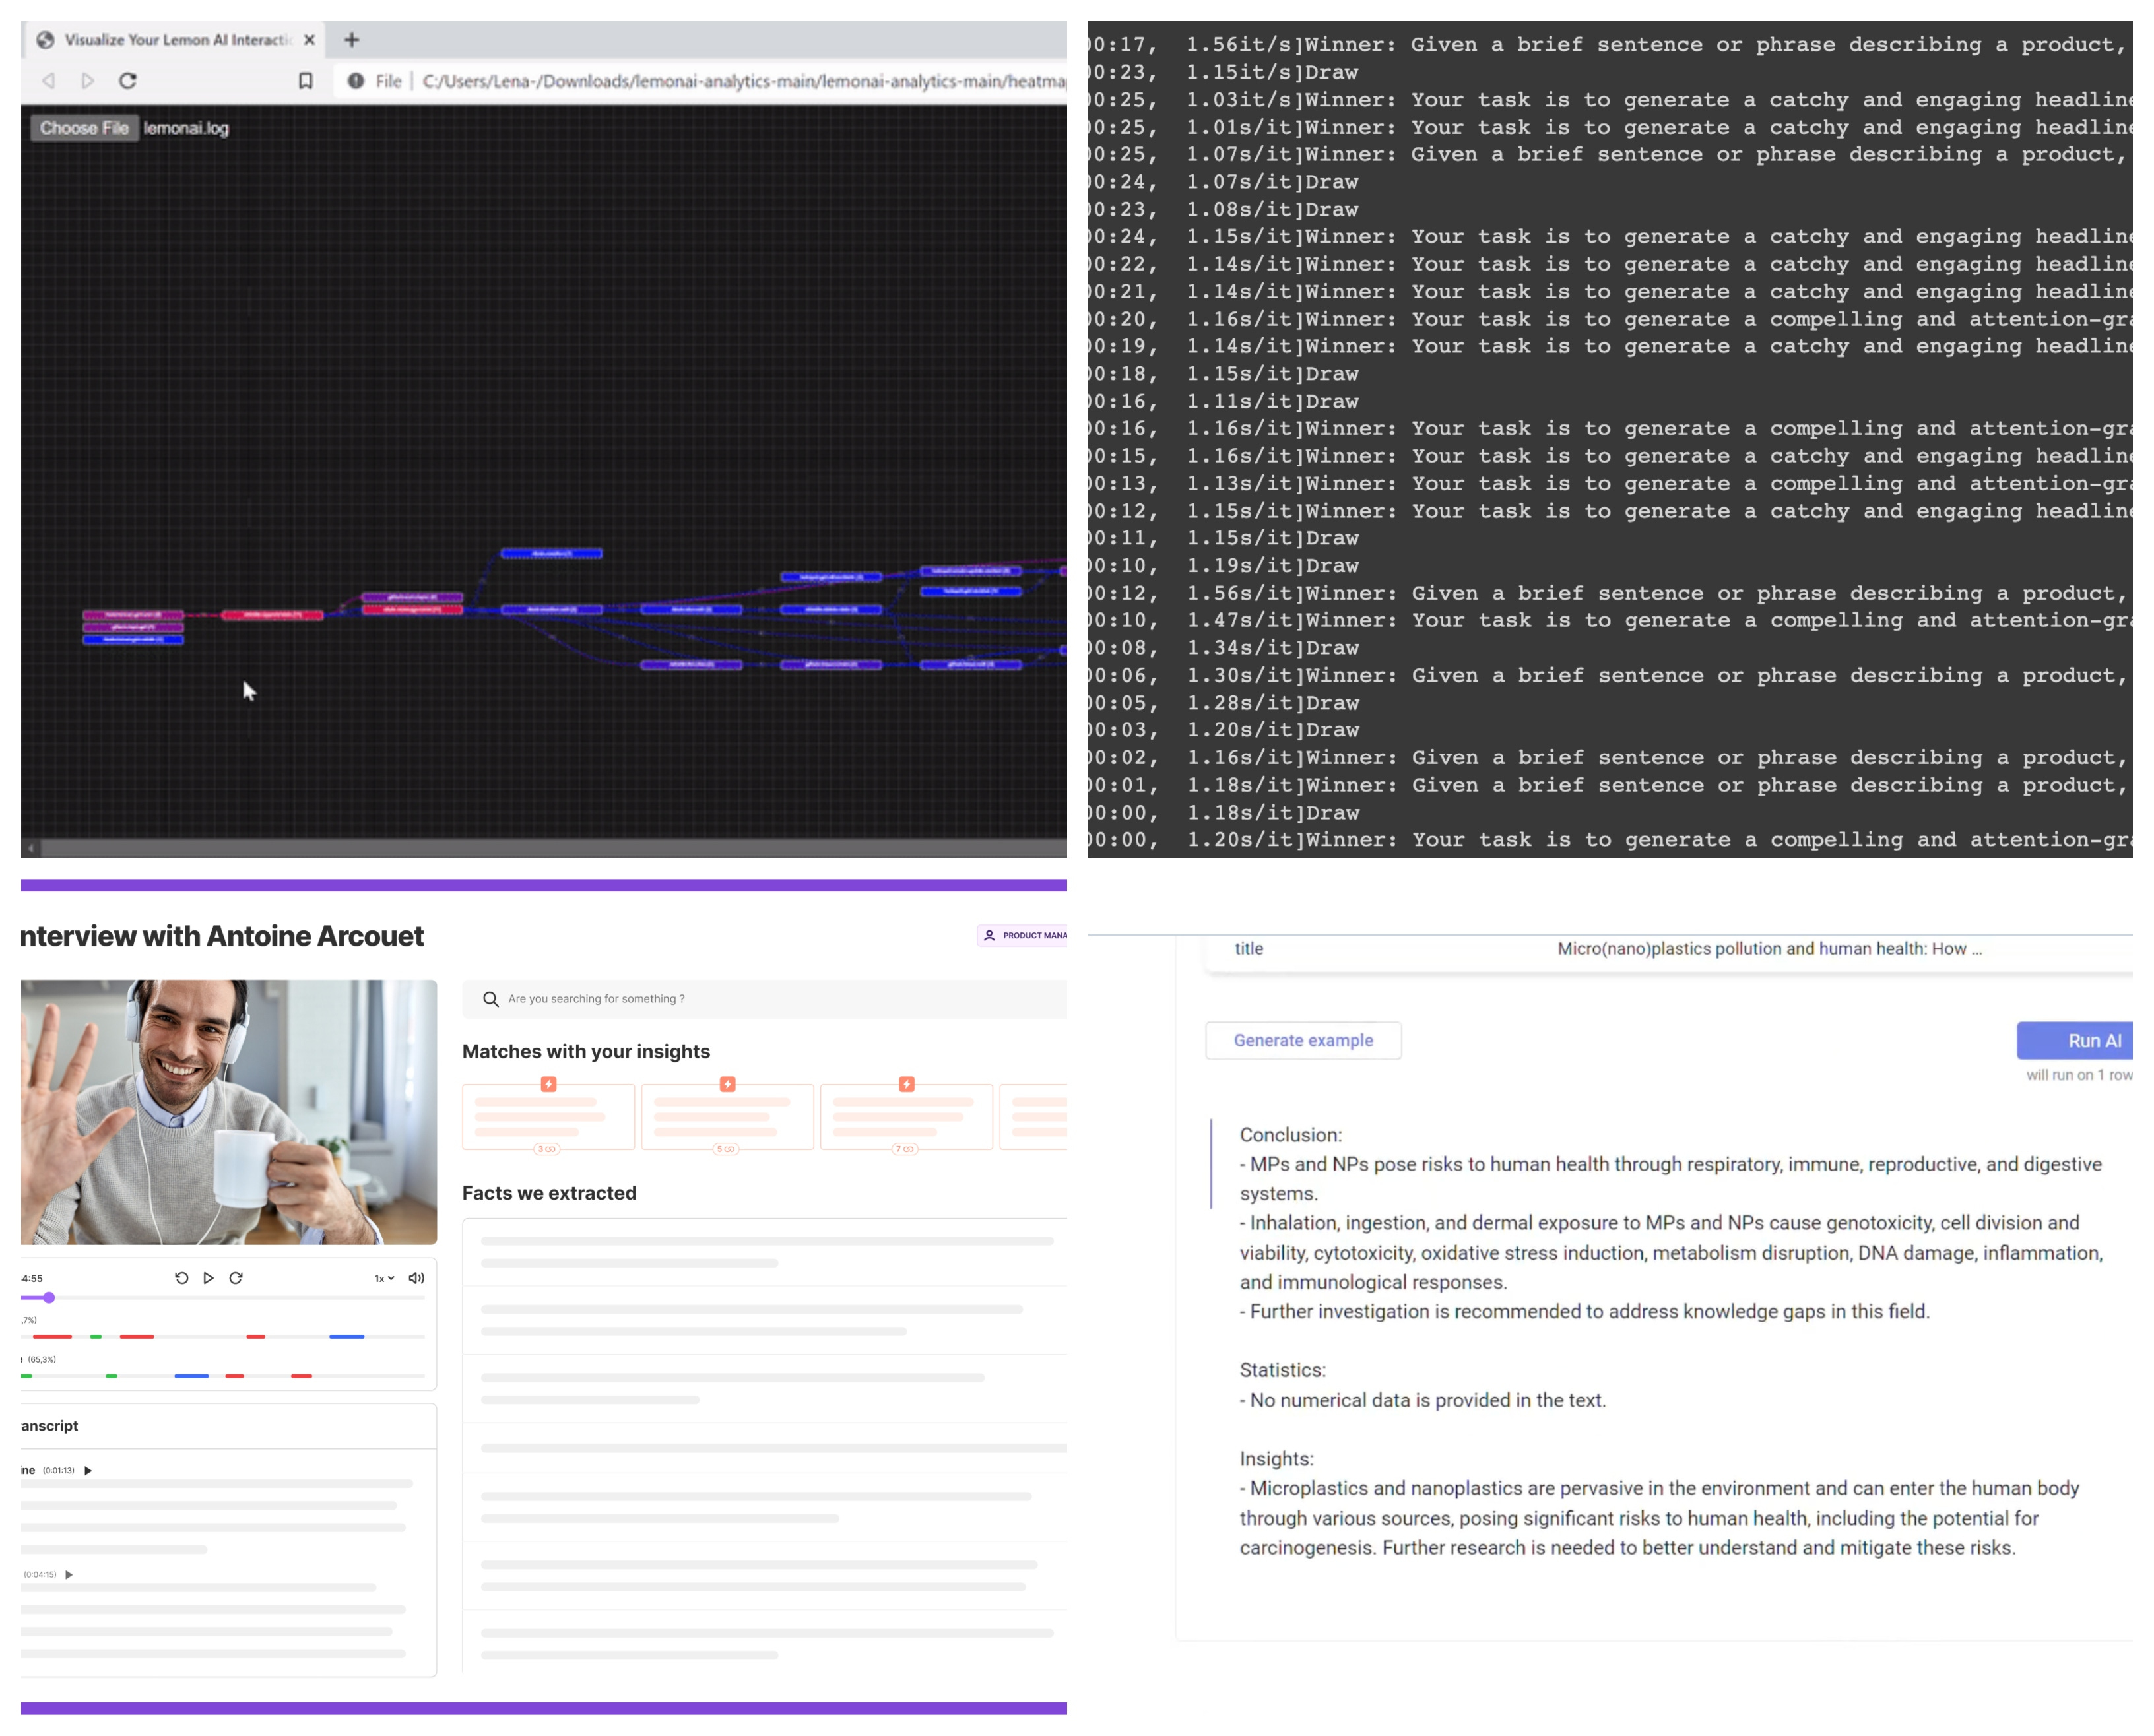This screenshot has width=2154, height=1736.
Task: Reload the heatmap page in the browser
Action: click(x=128, y=81)
